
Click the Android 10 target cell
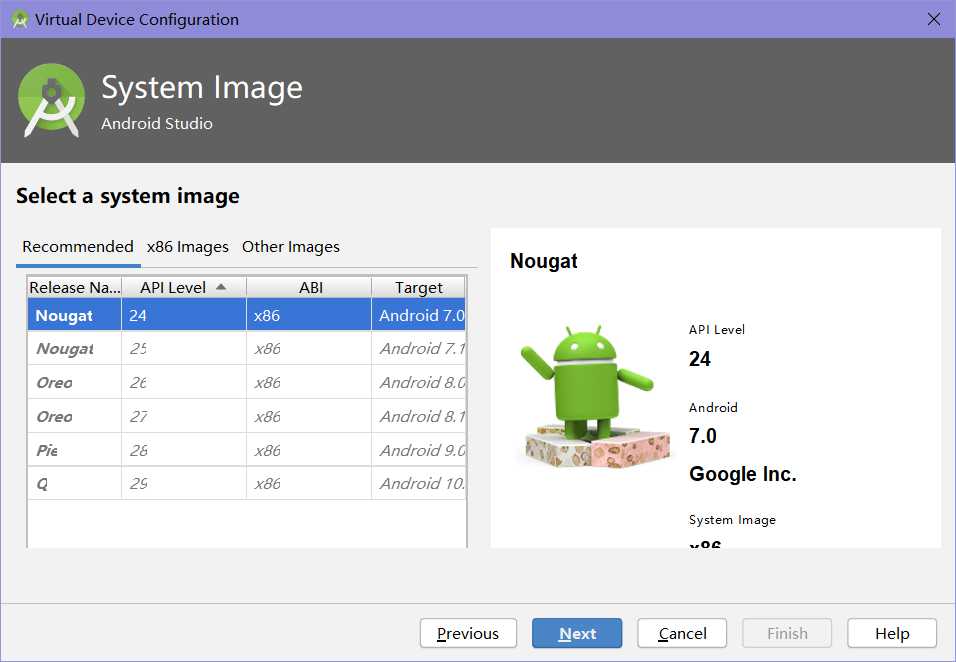418,483
